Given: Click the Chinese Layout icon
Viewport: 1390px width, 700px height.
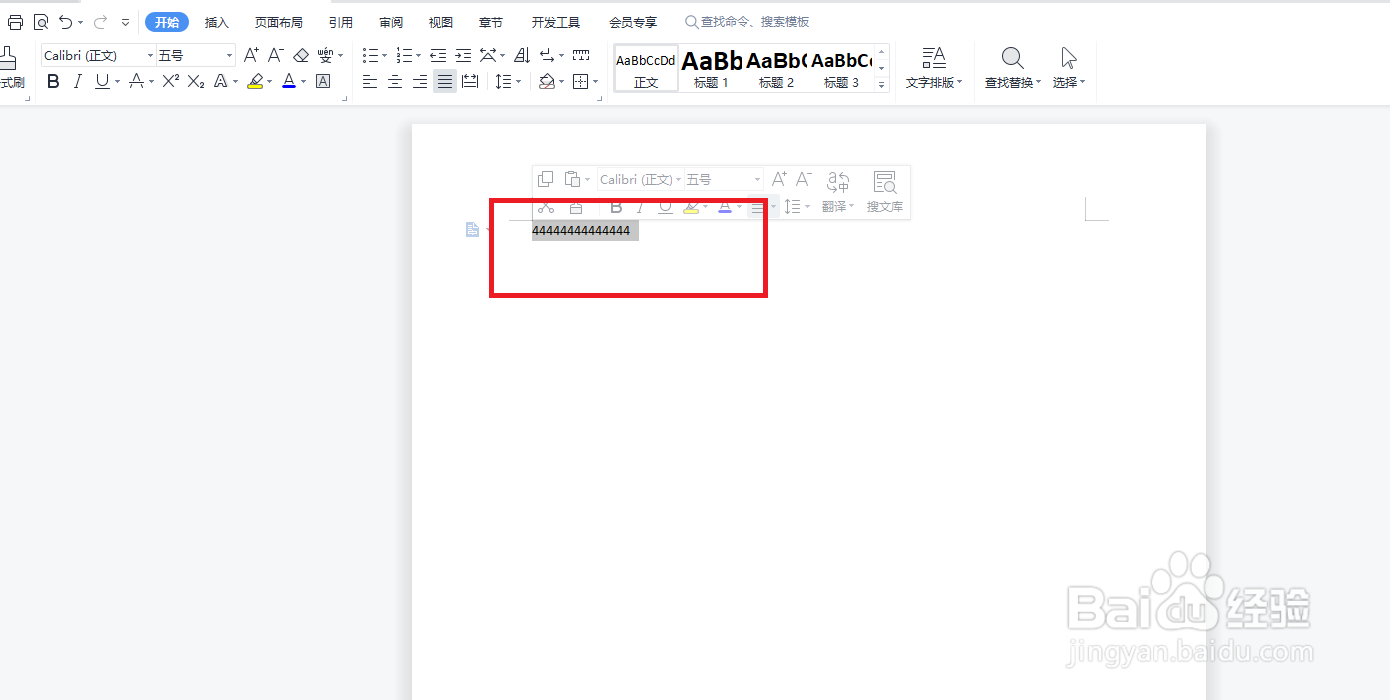Looking at the screenshot, I should (x=488, y=55).
